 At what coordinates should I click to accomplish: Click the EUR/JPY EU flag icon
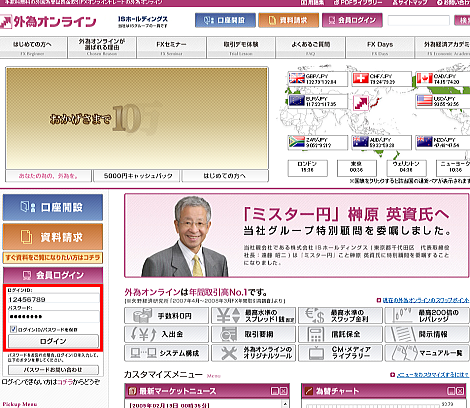pyautogui.click(x=296, y=101)
